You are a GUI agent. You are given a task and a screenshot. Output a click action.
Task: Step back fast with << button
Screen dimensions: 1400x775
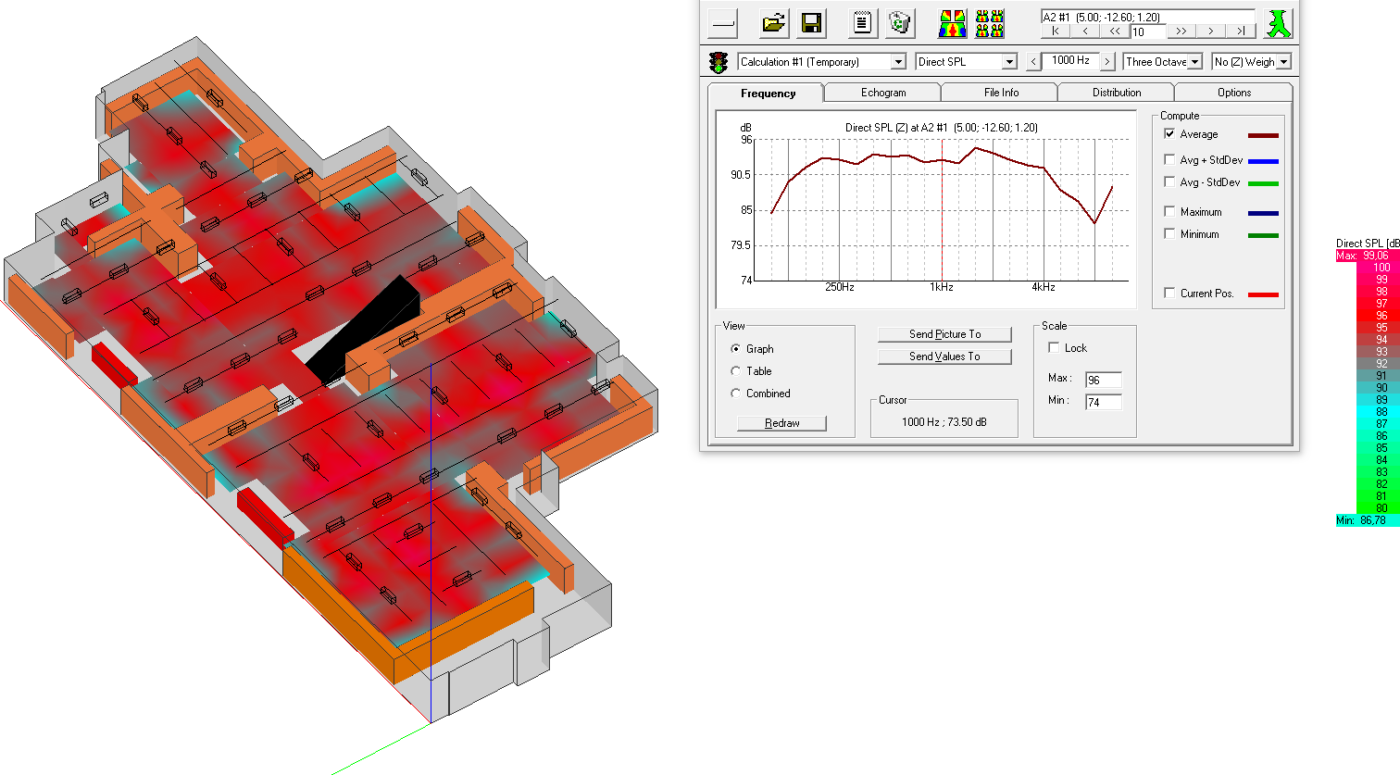(1115, 31)
